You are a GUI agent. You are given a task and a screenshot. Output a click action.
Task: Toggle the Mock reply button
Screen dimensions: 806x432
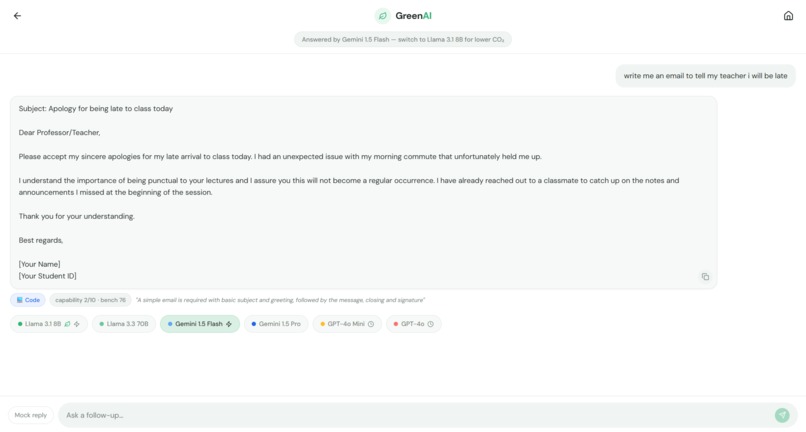[31, 415]
